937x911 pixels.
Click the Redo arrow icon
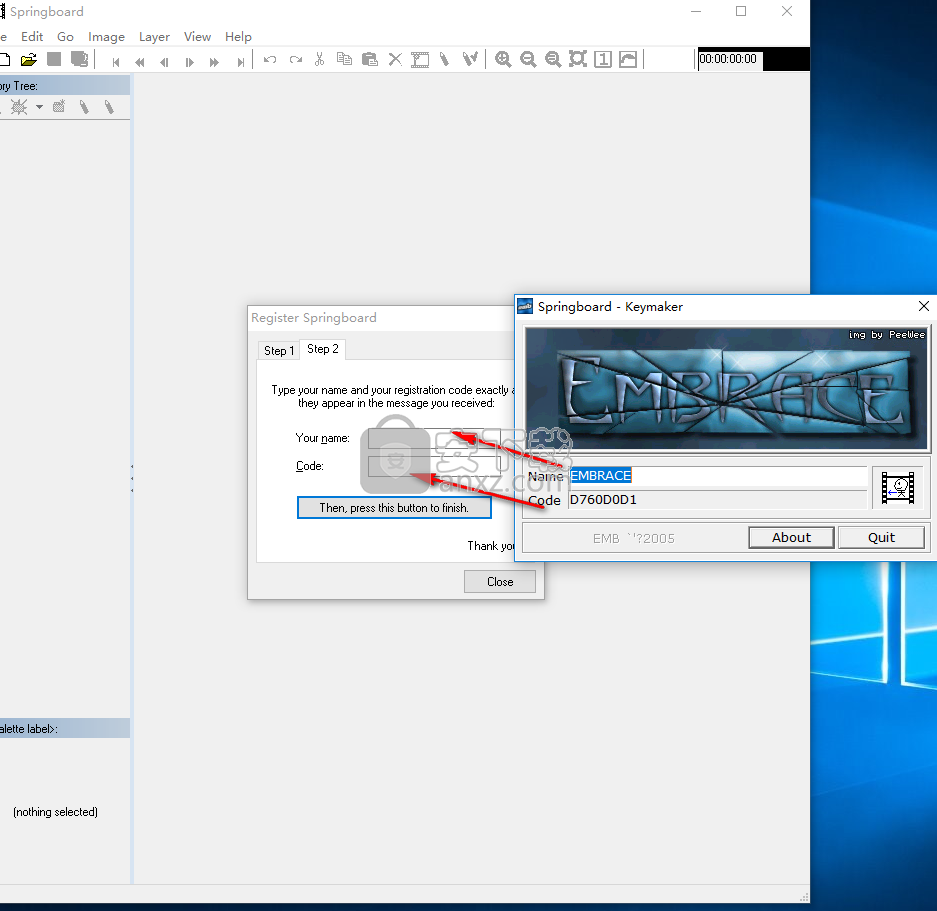(296, 59)
